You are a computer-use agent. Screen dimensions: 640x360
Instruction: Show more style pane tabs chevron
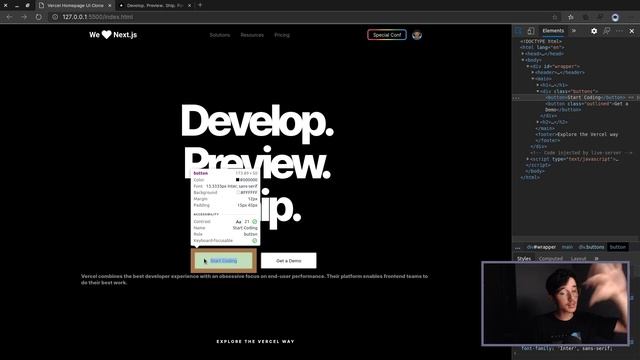coord(596,259)
